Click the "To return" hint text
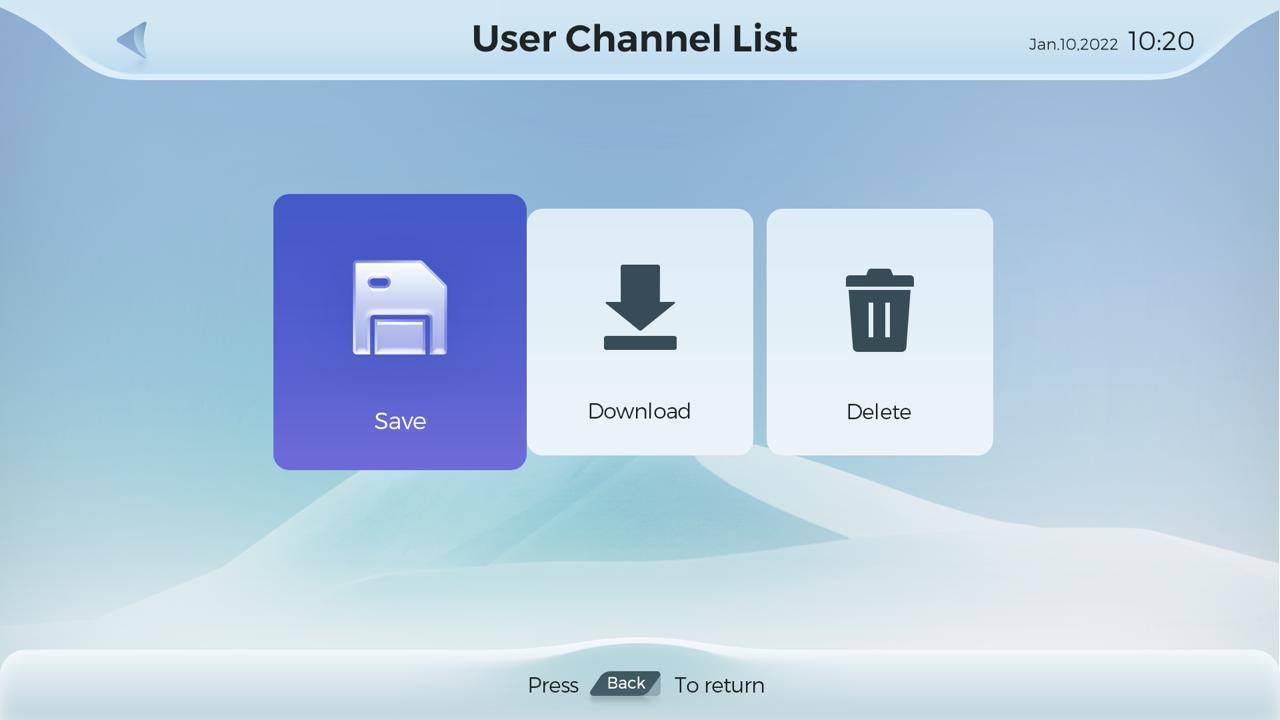The image size is (1280, 720). [x=719, y=685]
